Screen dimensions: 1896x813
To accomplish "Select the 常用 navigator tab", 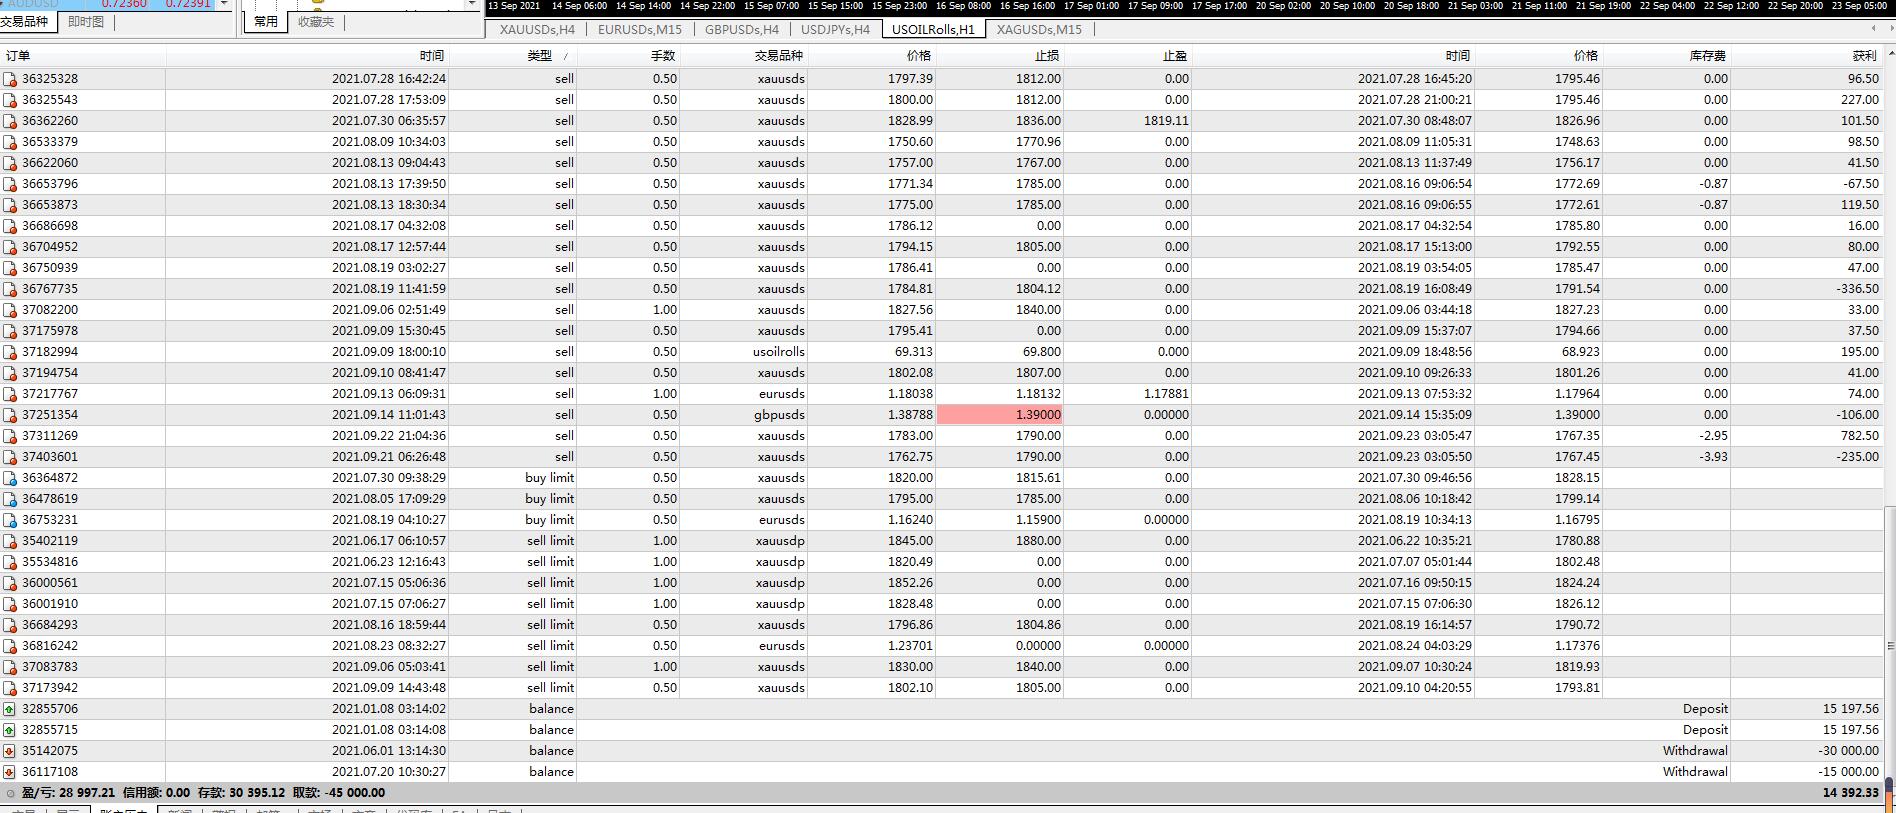I will [266, 21].
